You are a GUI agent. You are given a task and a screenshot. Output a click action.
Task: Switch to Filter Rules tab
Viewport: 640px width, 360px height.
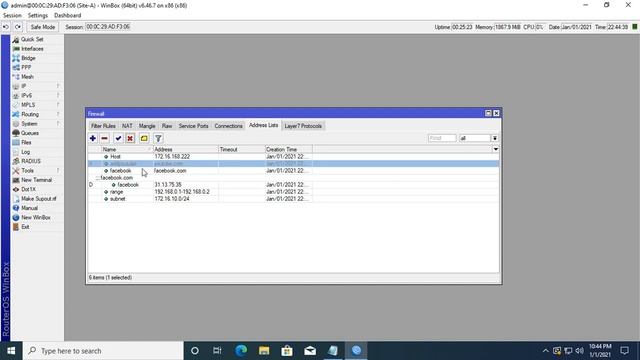pos(103,126)
